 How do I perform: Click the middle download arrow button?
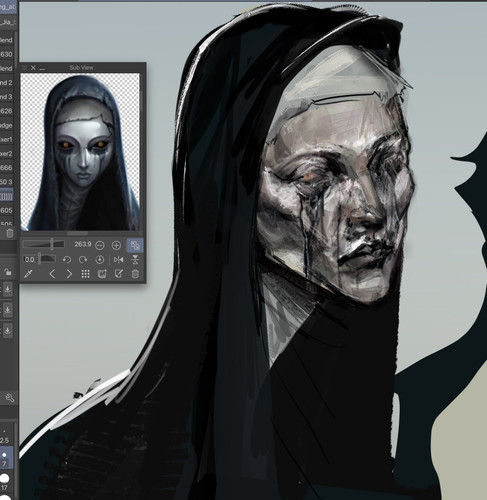click(x=8, y=309)
